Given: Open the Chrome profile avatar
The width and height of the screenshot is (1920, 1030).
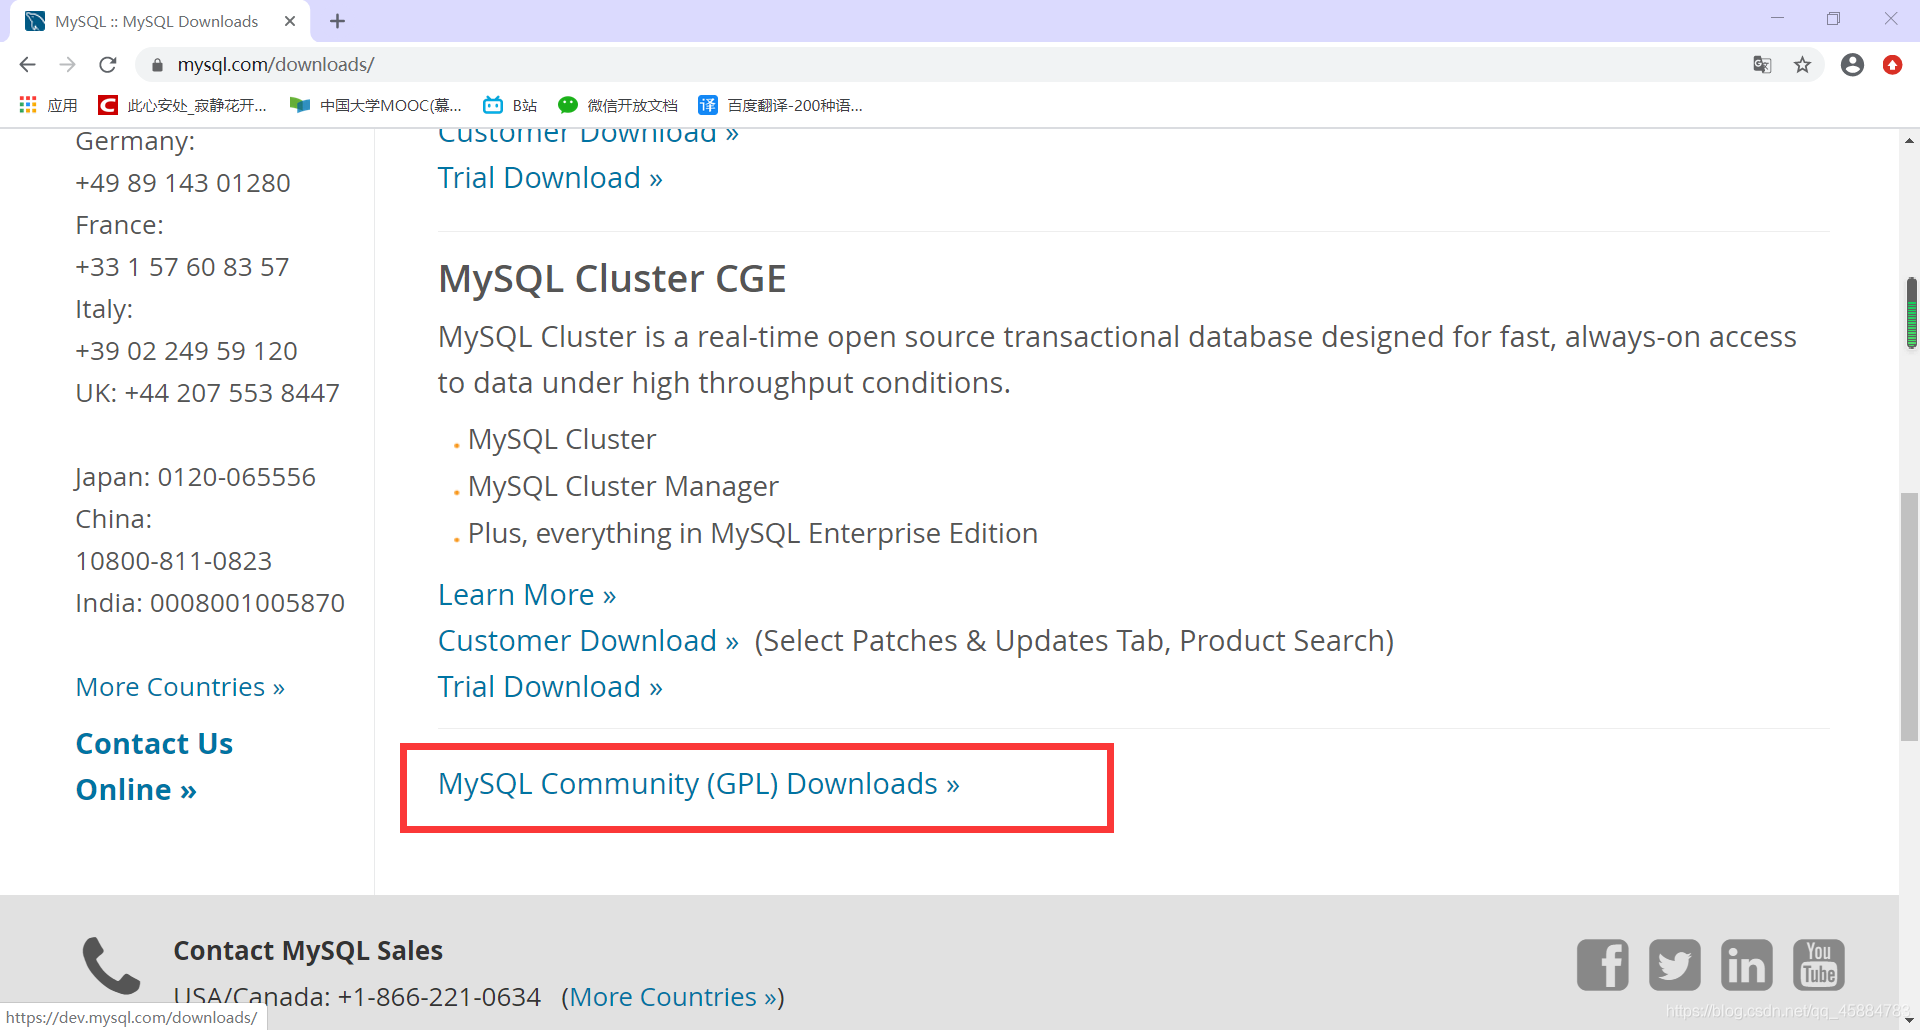Looking at the screenshot, I should coord(1852,65).
